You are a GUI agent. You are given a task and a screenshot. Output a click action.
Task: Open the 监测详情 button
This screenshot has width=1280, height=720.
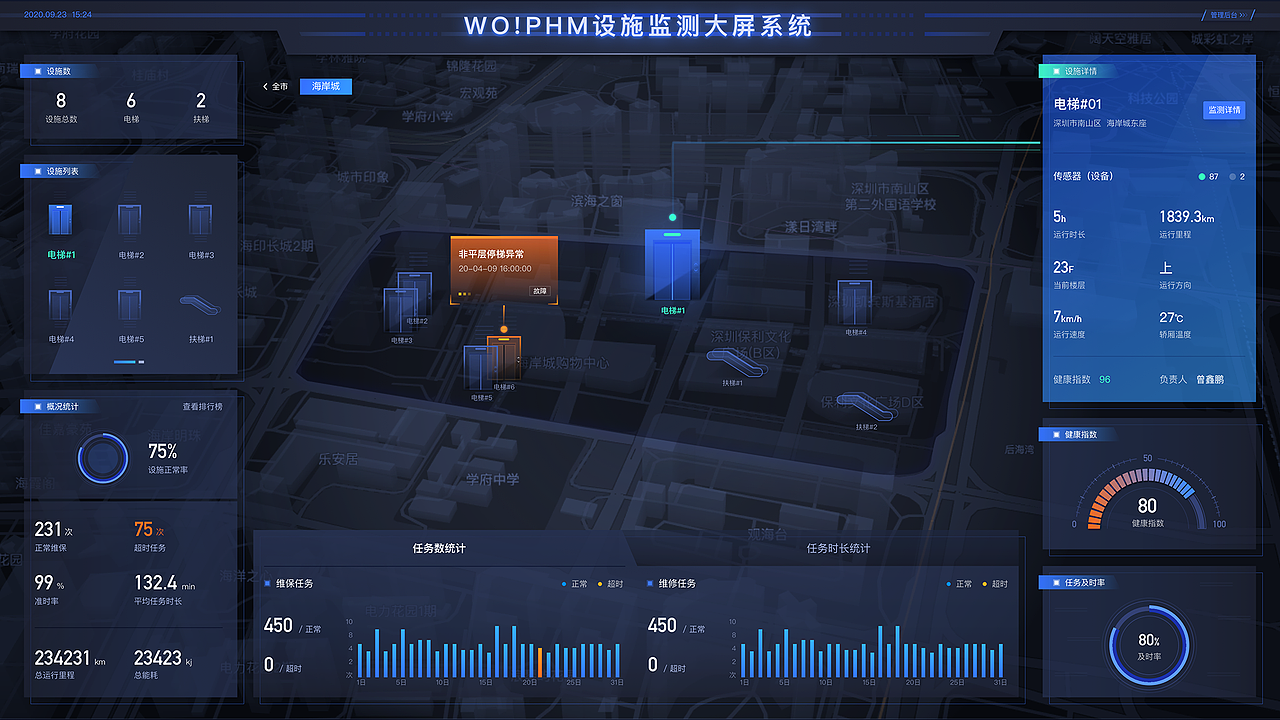point(1224,110)
